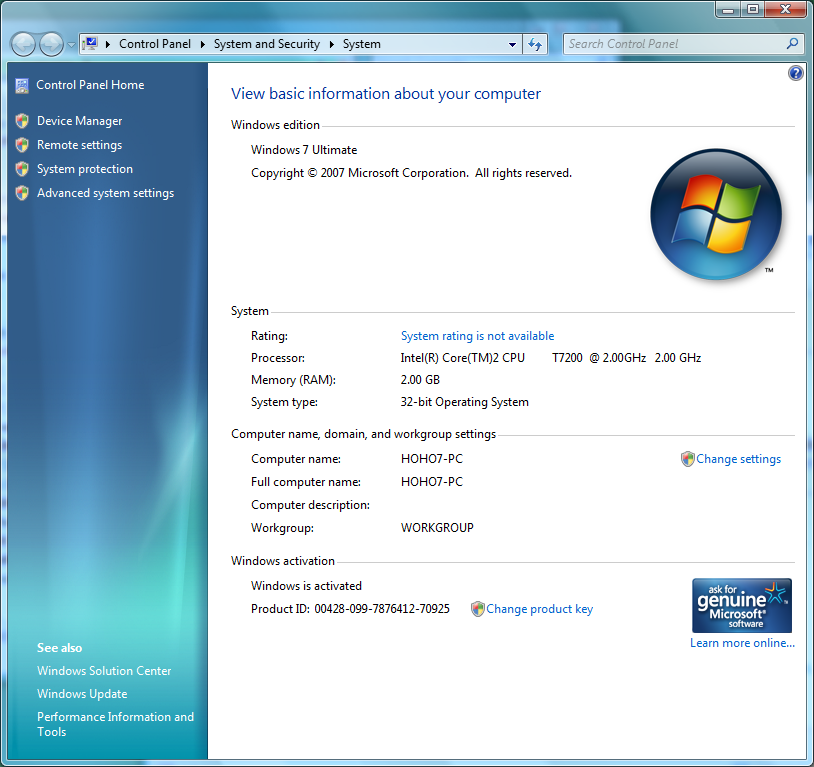Click the Full computer name value HOHO7-PC
This screenshot has width=814, height=767.
click(432, 482)
